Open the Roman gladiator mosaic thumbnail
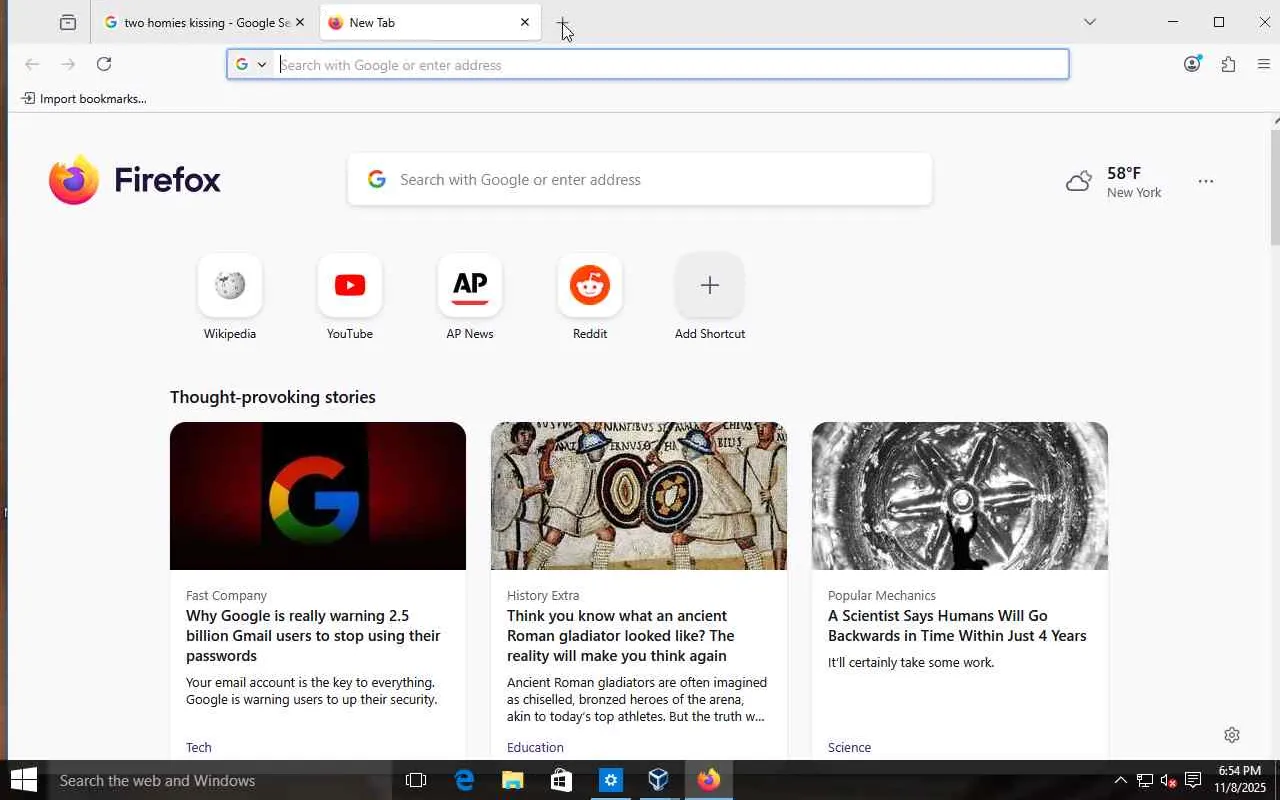Screen dimensions: 1280x800 click(x=639, y=496)
